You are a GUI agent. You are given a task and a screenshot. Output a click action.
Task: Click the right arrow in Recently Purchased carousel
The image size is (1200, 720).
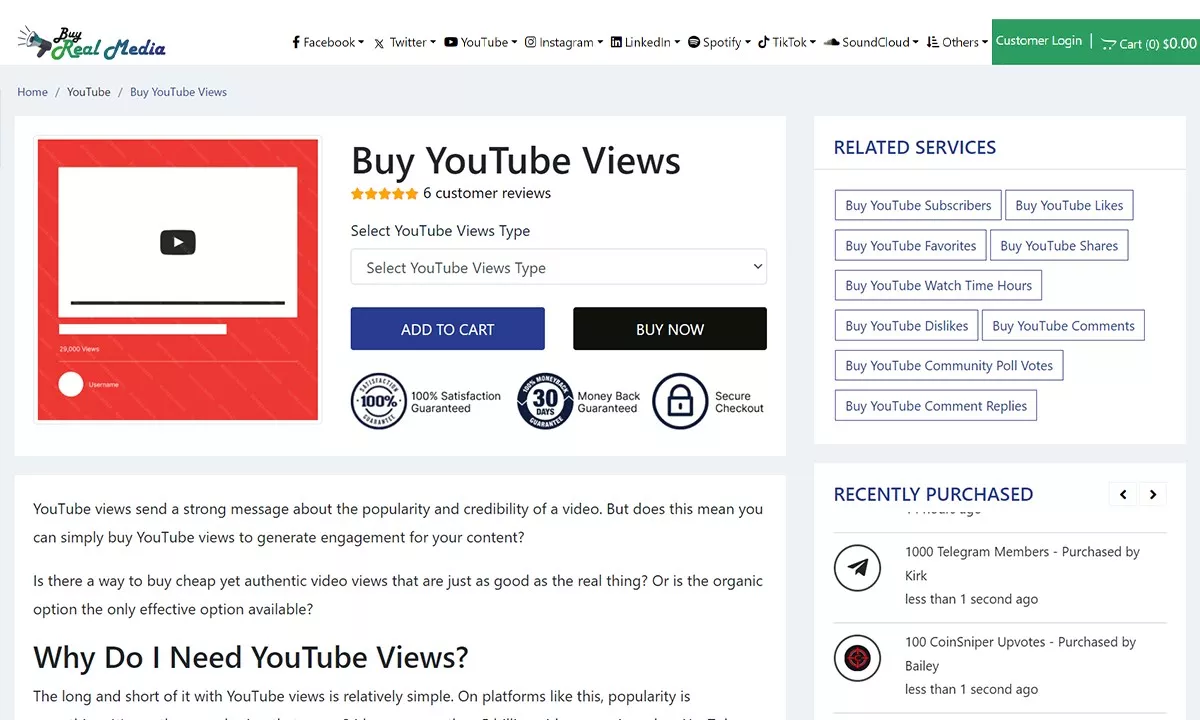click(x=1153, y=494)
